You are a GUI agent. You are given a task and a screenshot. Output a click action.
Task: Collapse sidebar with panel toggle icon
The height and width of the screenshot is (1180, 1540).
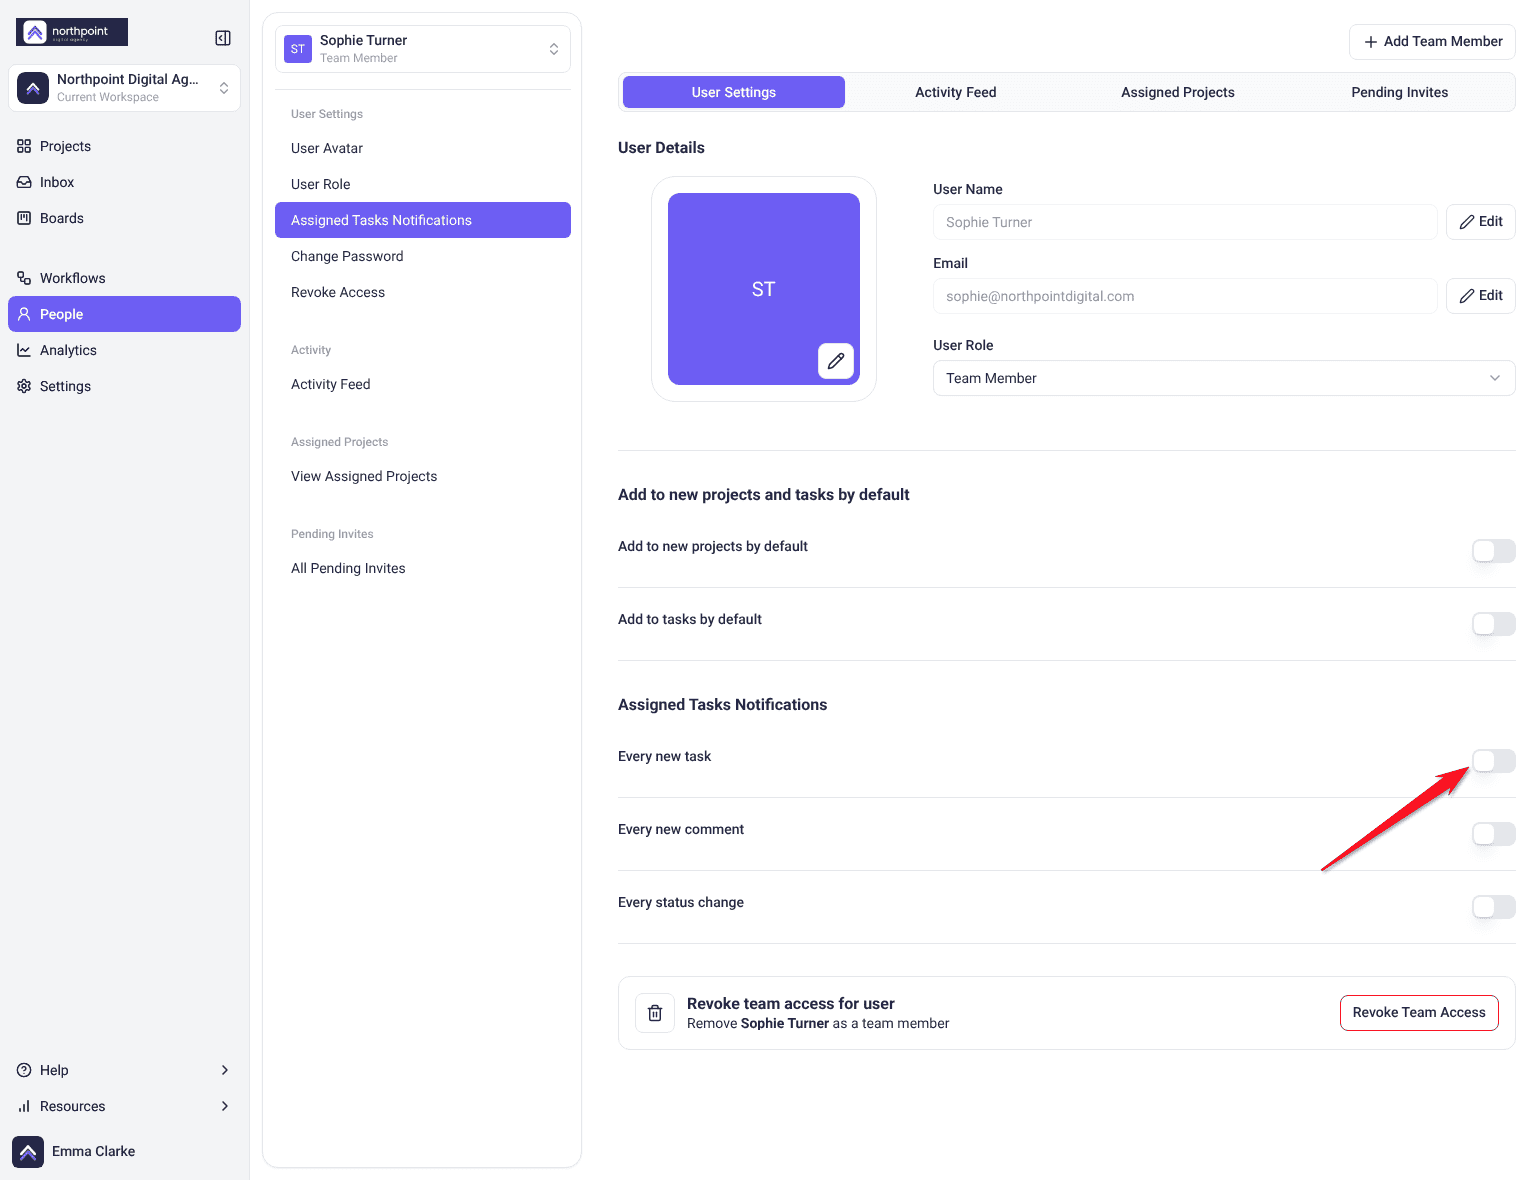coord(223,38)
